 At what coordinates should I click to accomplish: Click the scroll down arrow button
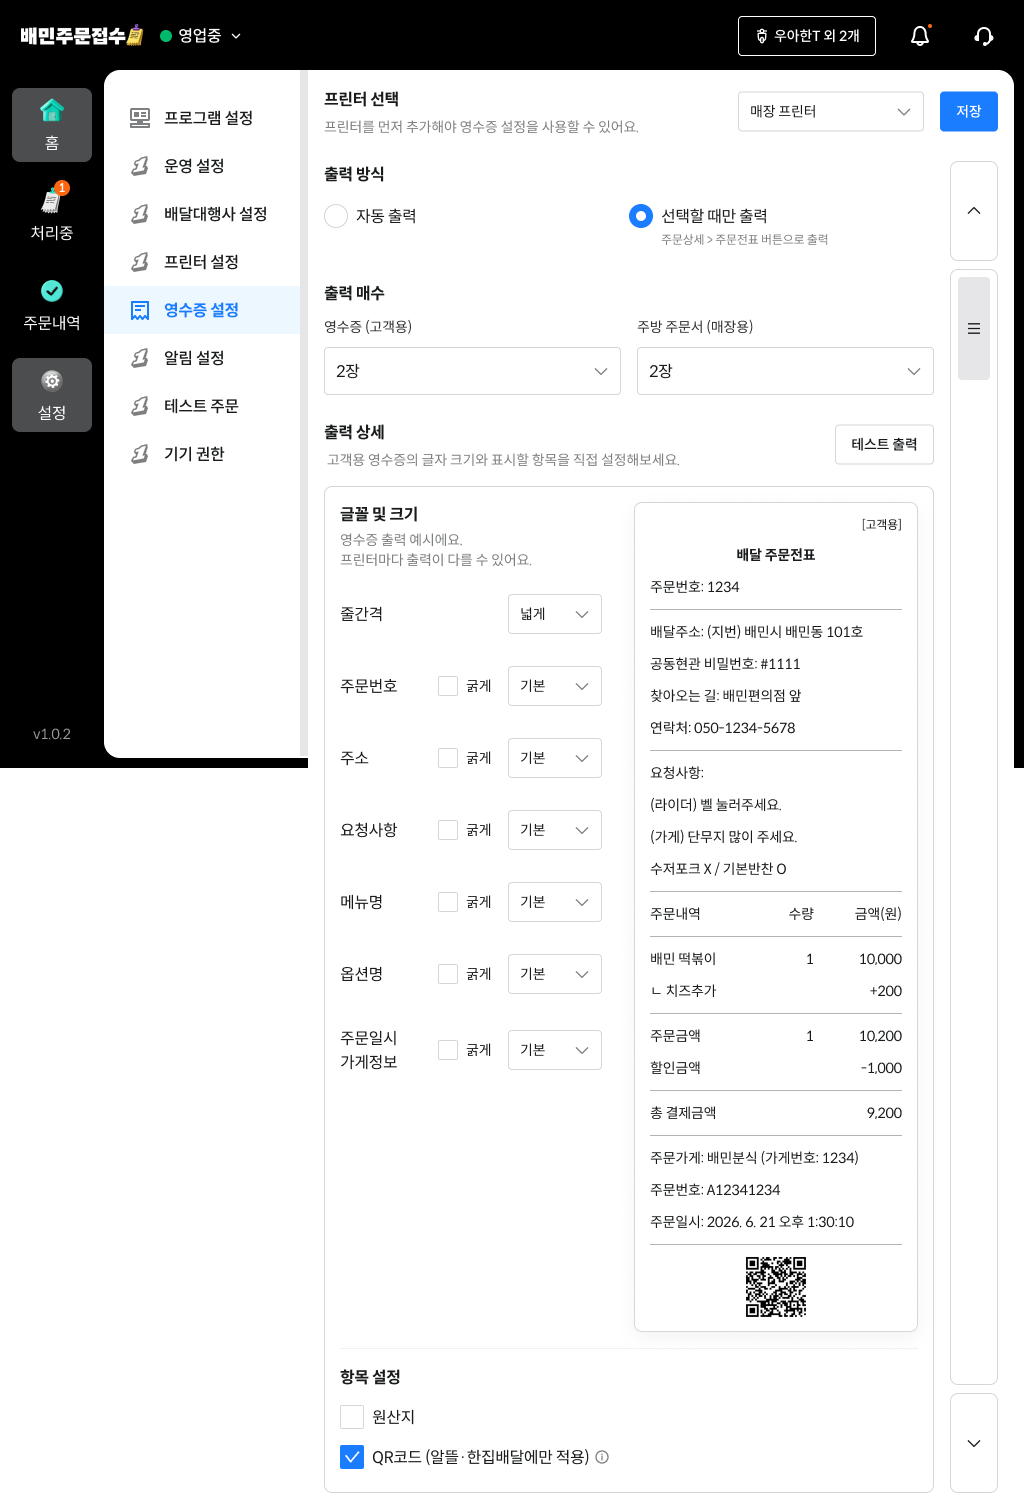974,1443
